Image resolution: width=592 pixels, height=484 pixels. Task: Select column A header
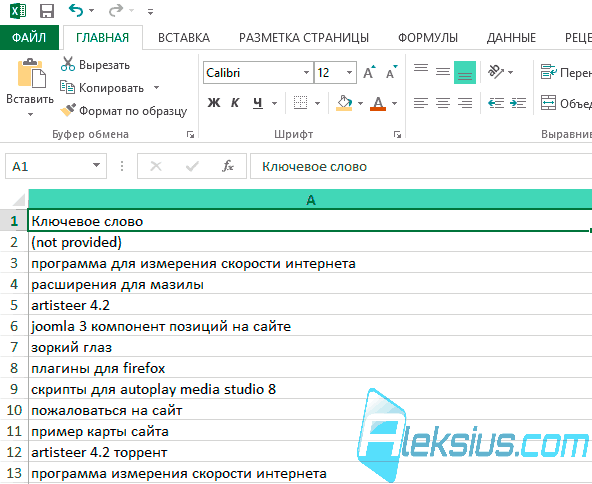[310, 199]
